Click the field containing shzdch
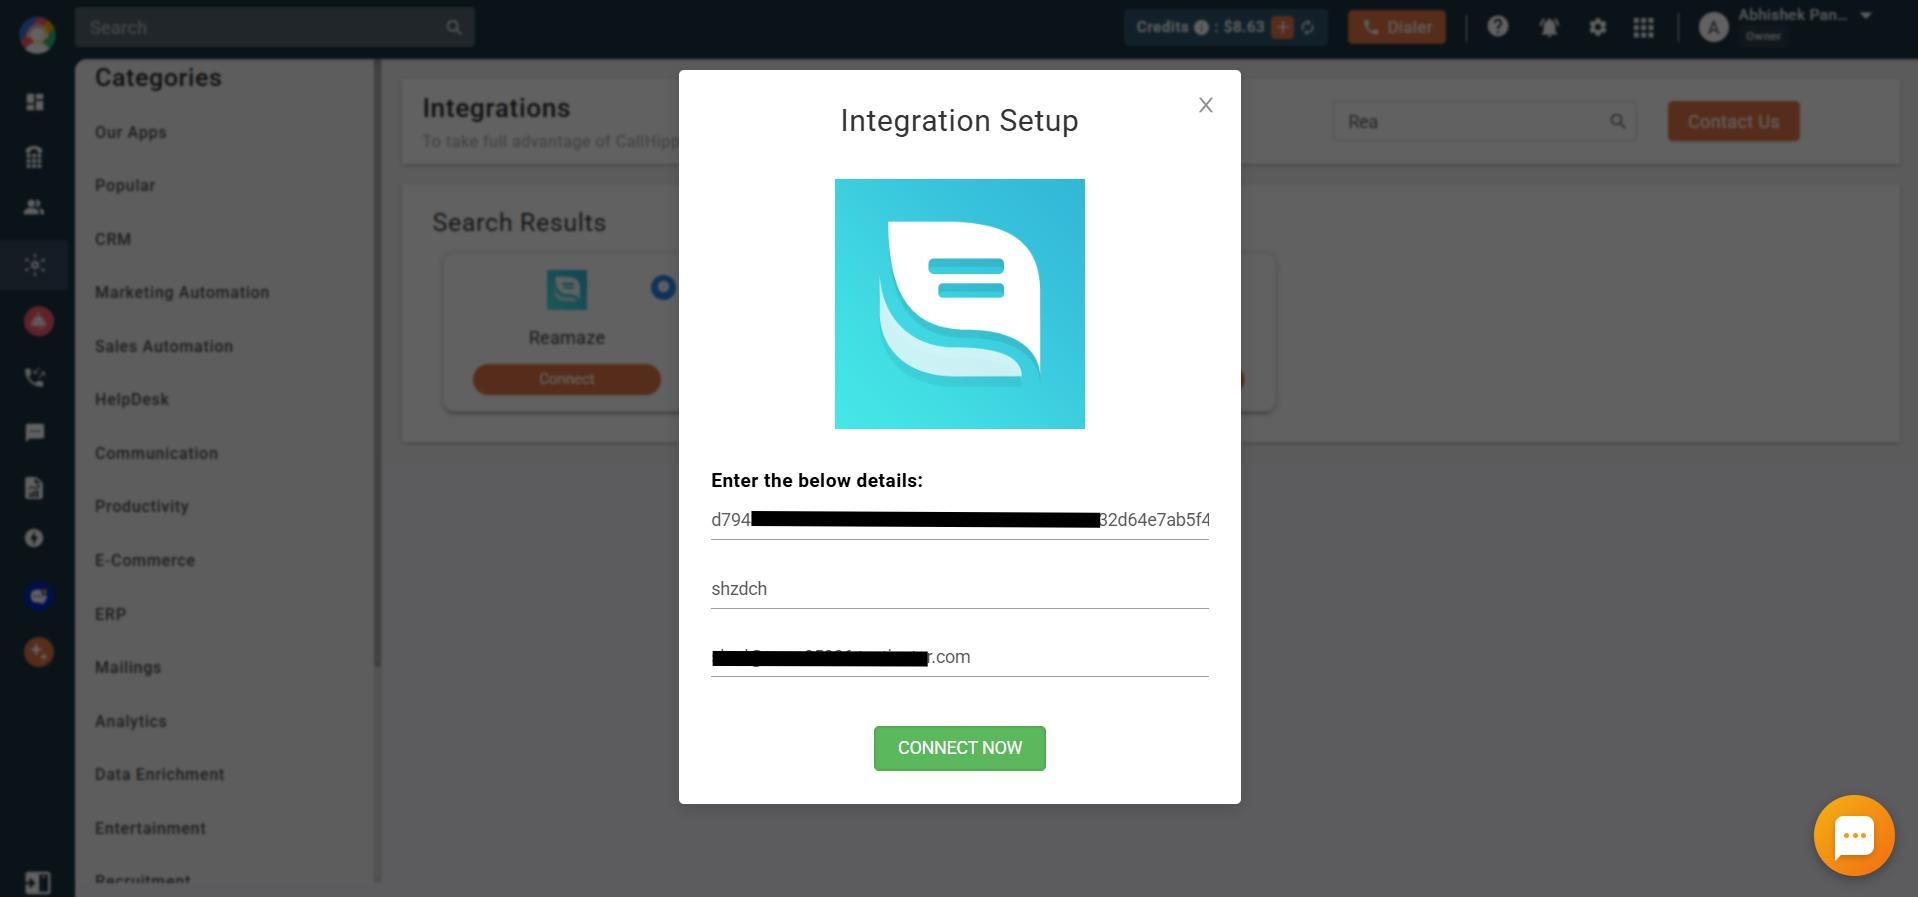This screenshot has height=897, width=1918. click(960, 589)
